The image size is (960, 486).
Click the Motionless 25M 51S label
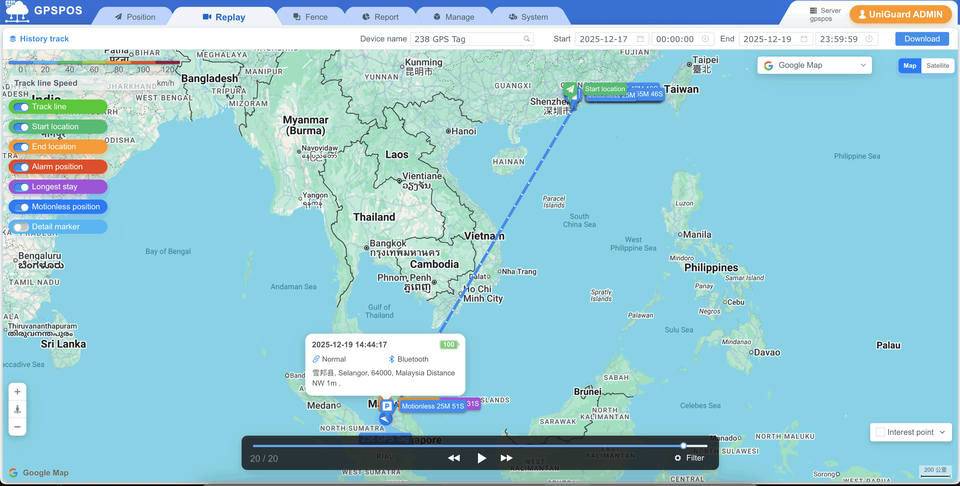pyautogui.click(x=433, y=406)
